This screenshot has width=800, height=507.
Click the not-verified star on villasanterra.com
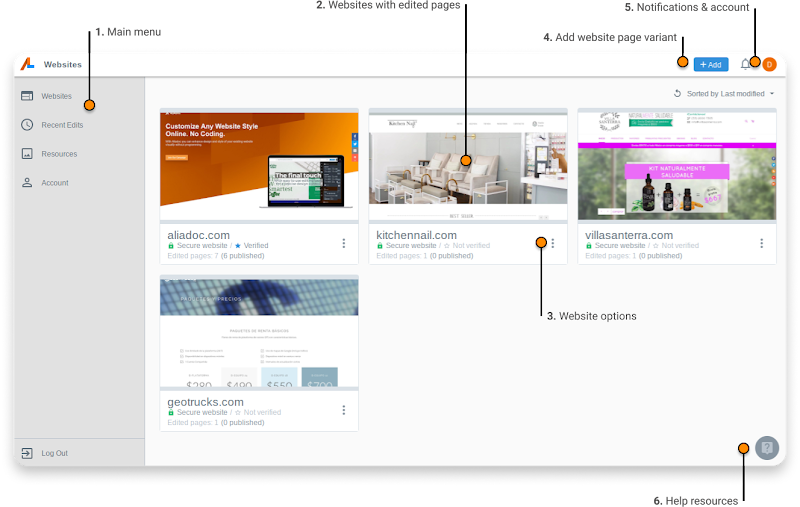pos(656,246)
